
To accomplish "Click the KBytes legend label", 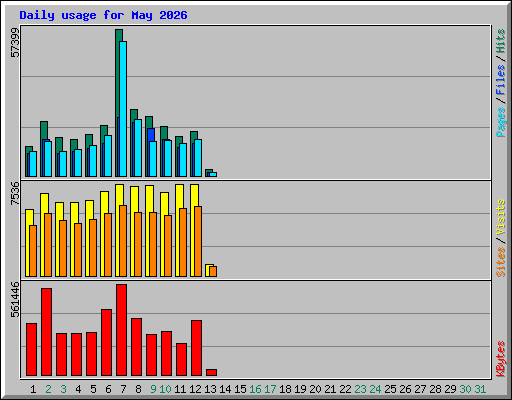I will click(501, 359).
